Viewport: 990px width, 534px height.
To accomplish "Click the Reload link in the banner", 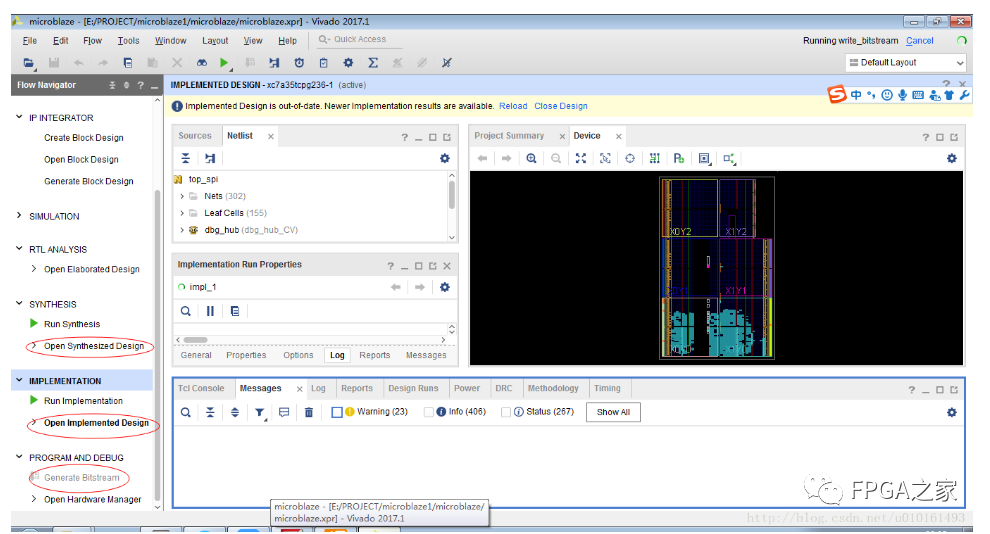I will [513, 106].
